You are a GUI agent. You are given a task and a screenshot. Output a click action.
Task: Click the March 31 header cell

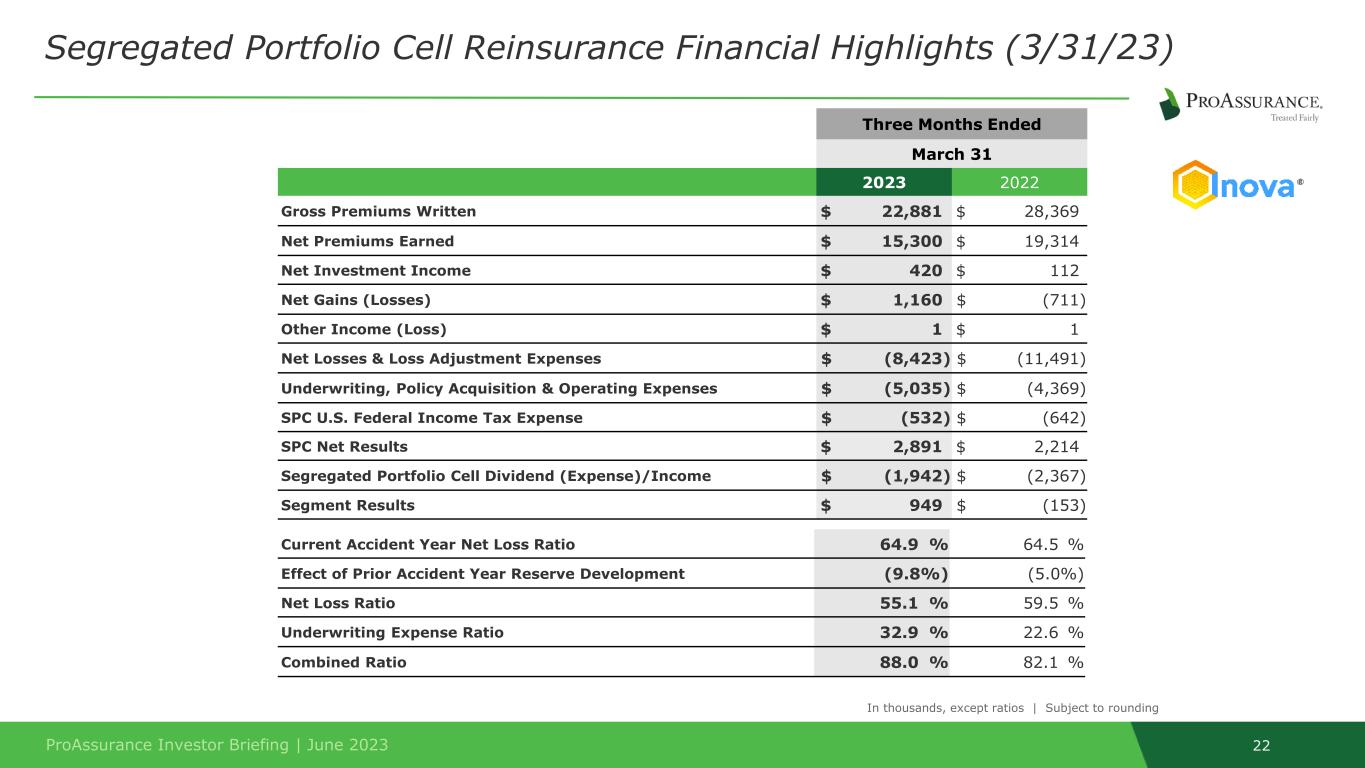(x=951, y=153)
